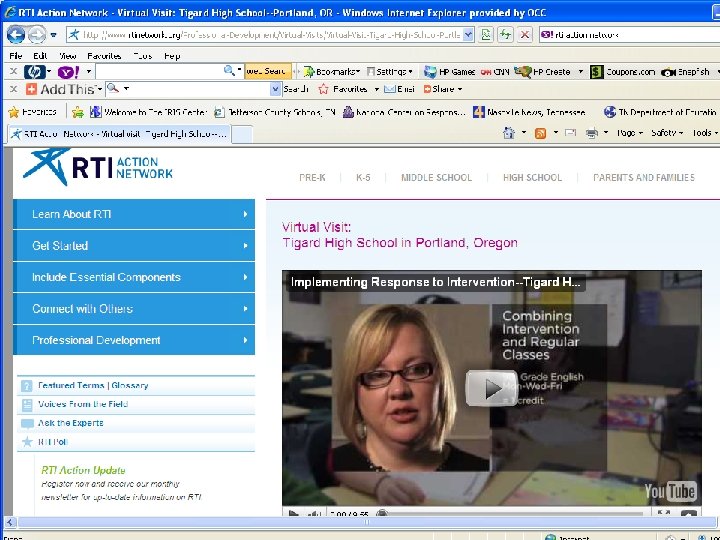The image size is (720, 540).
Task: Click the magnifier search icon in Yahoo toolbar
Action: [x=229, y=71]
